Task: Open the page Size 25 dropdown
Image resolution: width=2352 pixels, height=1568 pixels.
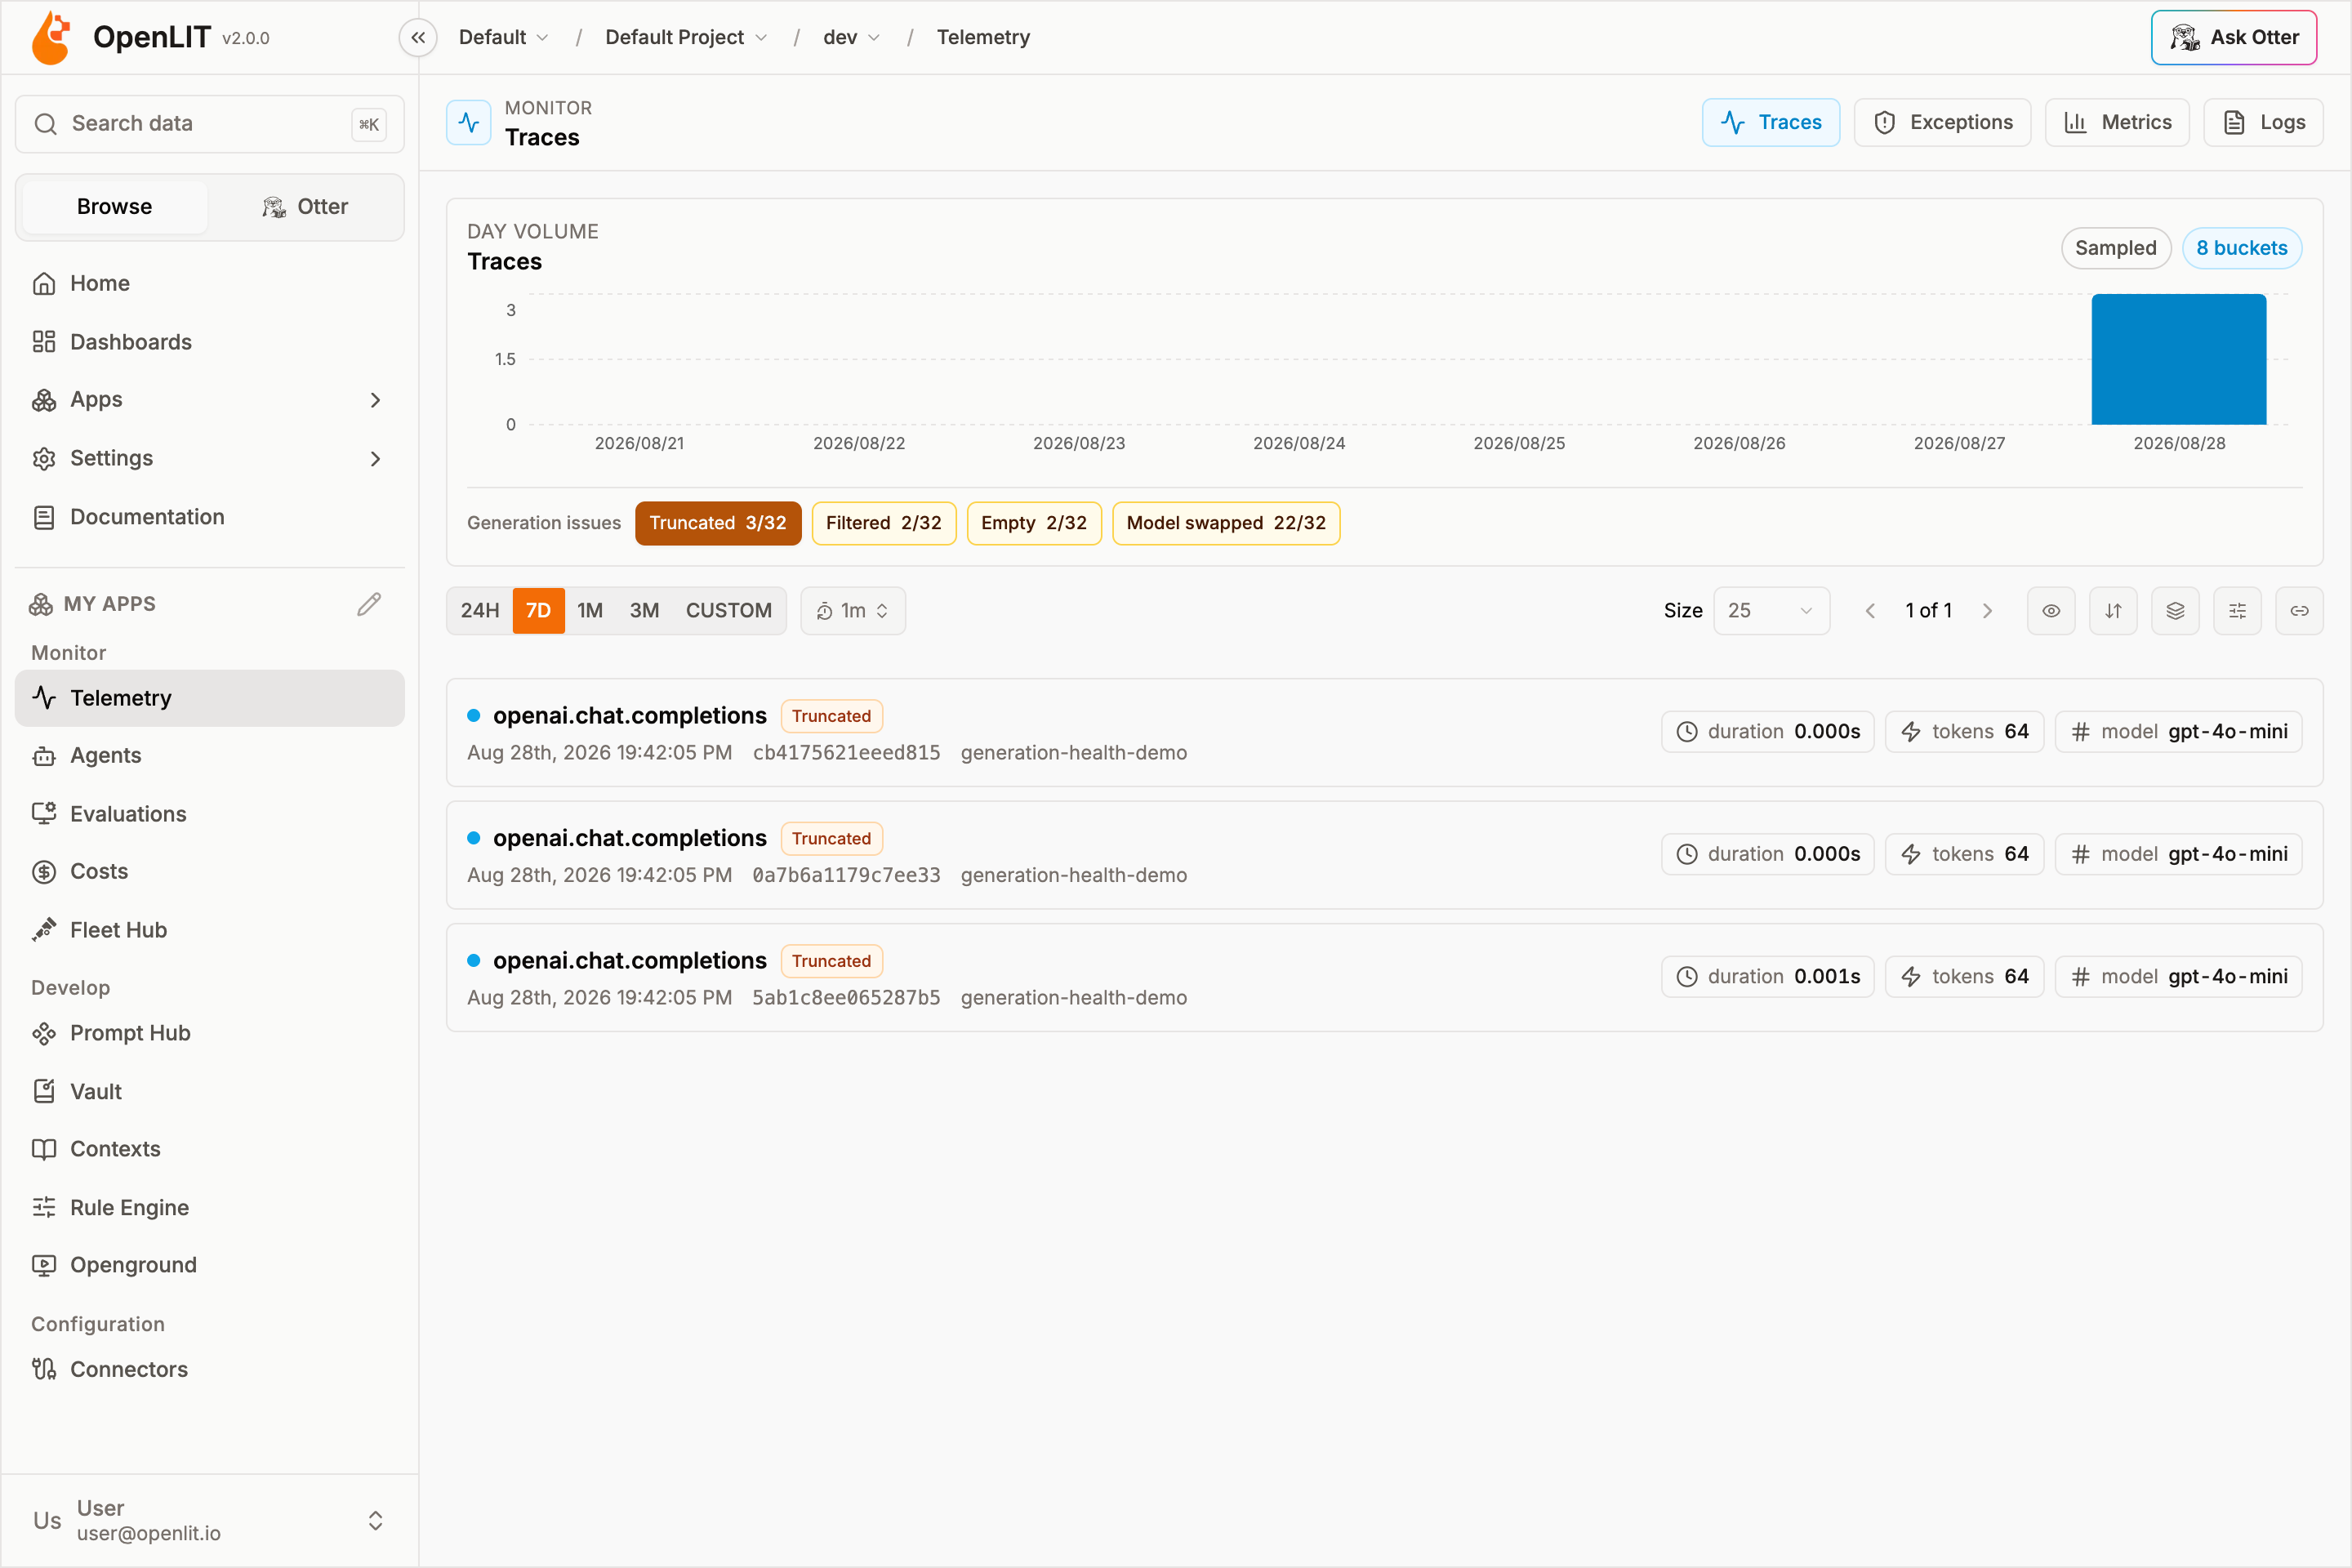Action: tap(1772, 611)
